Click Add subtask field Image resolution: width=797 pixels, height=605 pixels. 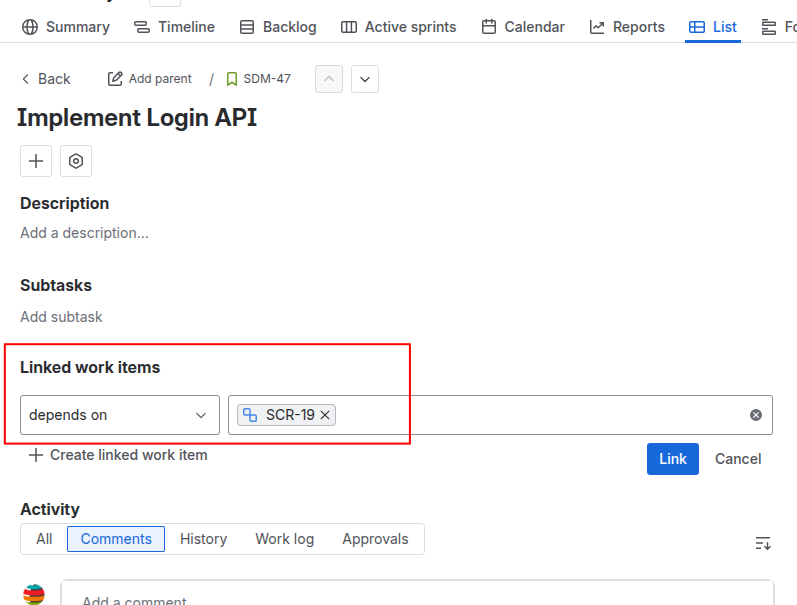tap(62, 317)
